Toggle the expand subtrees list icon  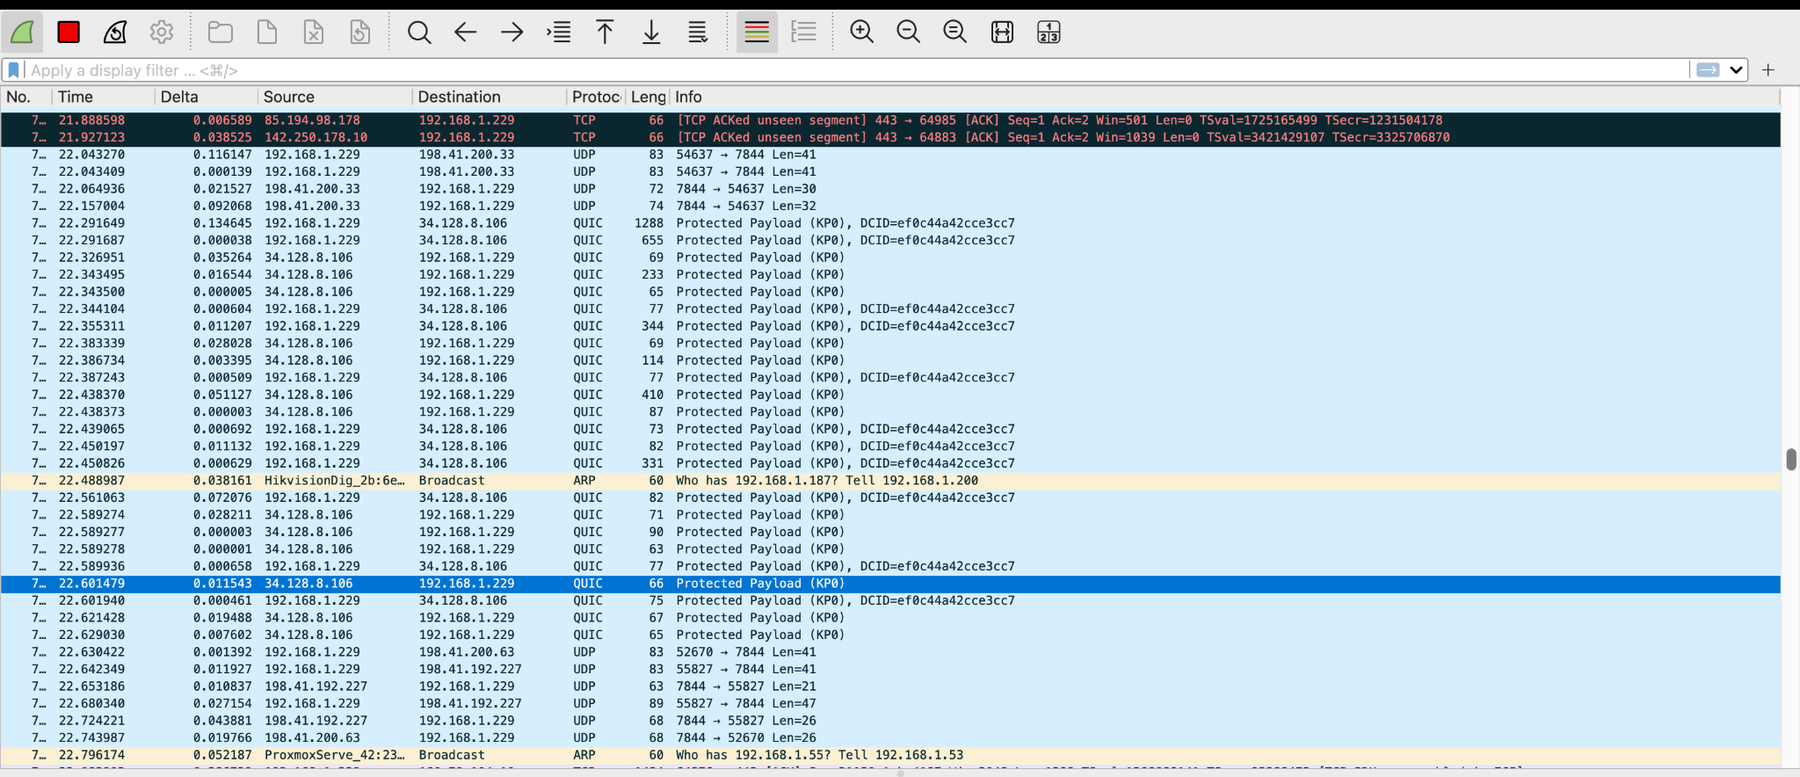[x=803, y=32]
